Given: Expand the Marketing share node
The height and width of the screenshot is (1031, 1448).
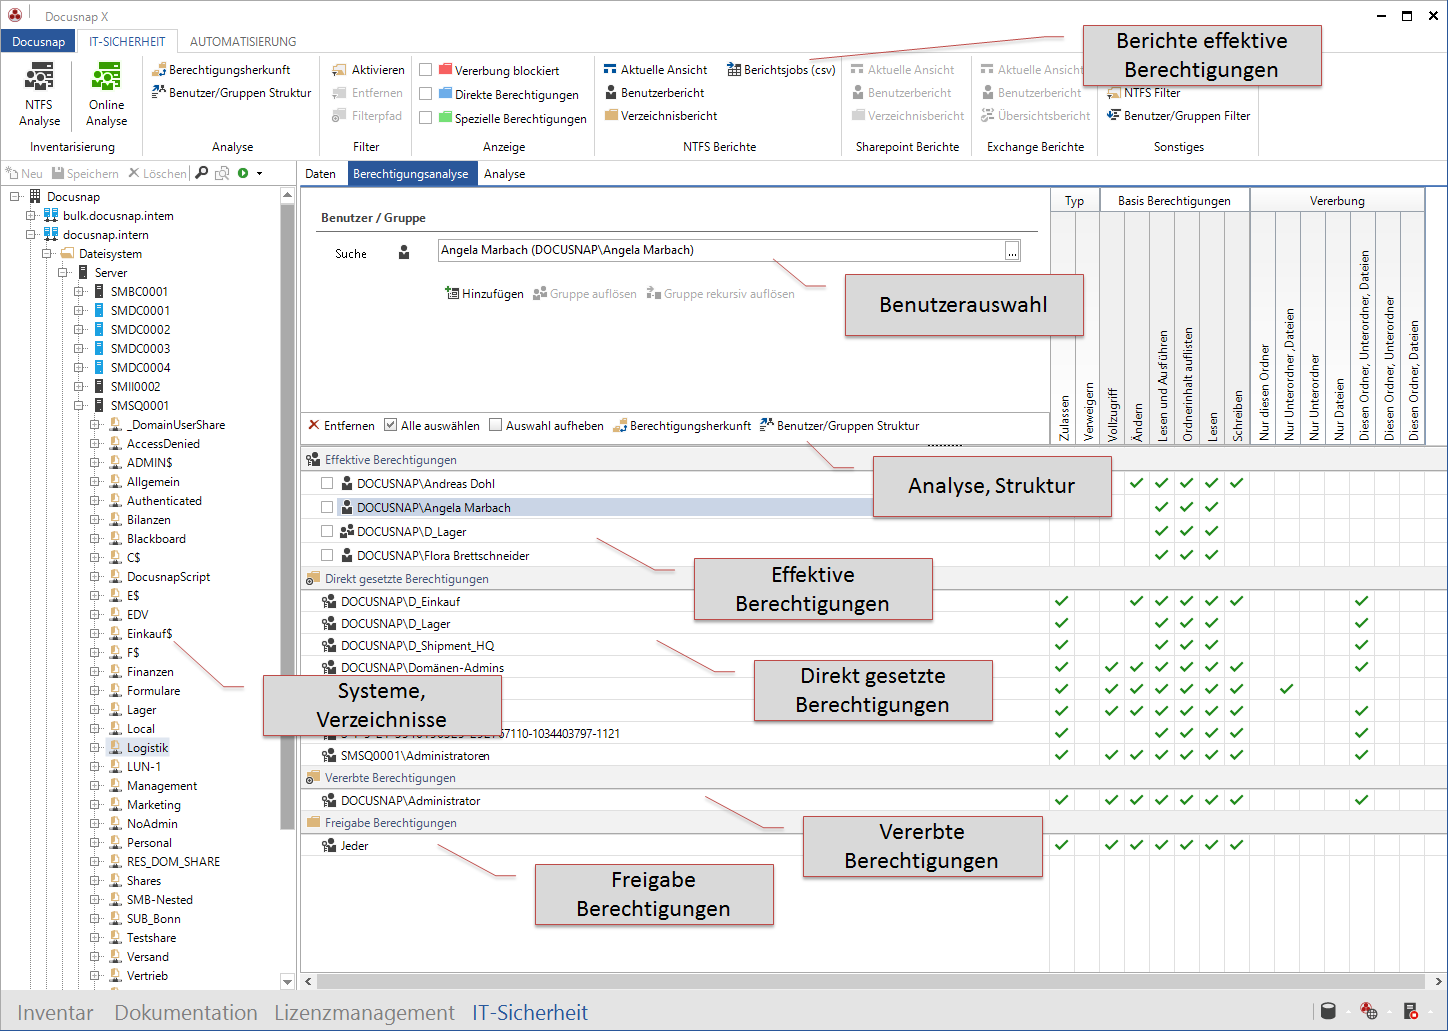Looking at the screenshot, I should click(95, 804).
